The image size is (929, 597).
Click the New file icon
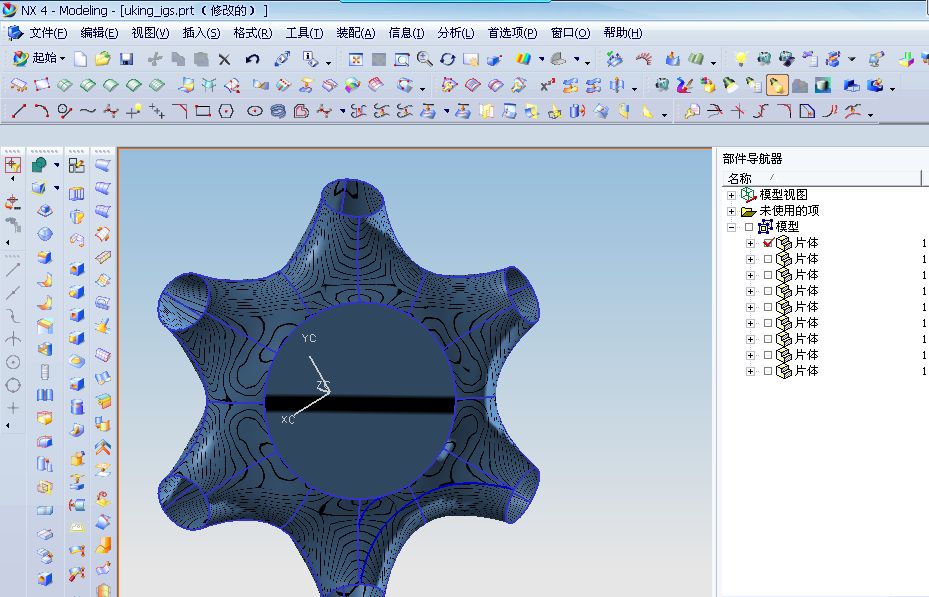click(x=81, y=59)
